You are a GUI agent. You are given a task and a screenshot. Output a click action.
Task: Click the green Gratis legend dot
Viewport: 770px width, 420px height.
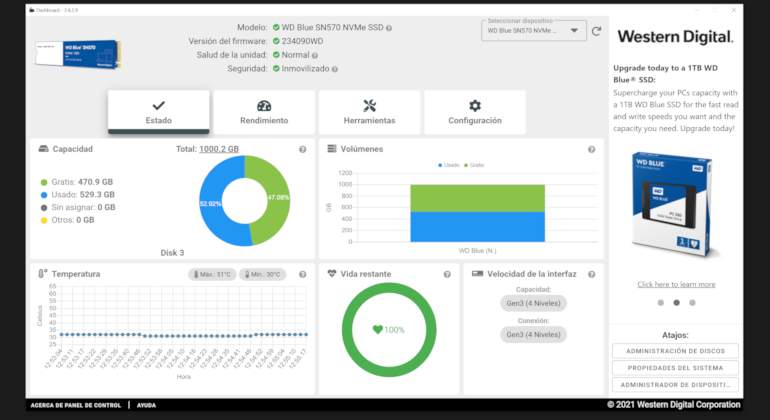point(44,182)
